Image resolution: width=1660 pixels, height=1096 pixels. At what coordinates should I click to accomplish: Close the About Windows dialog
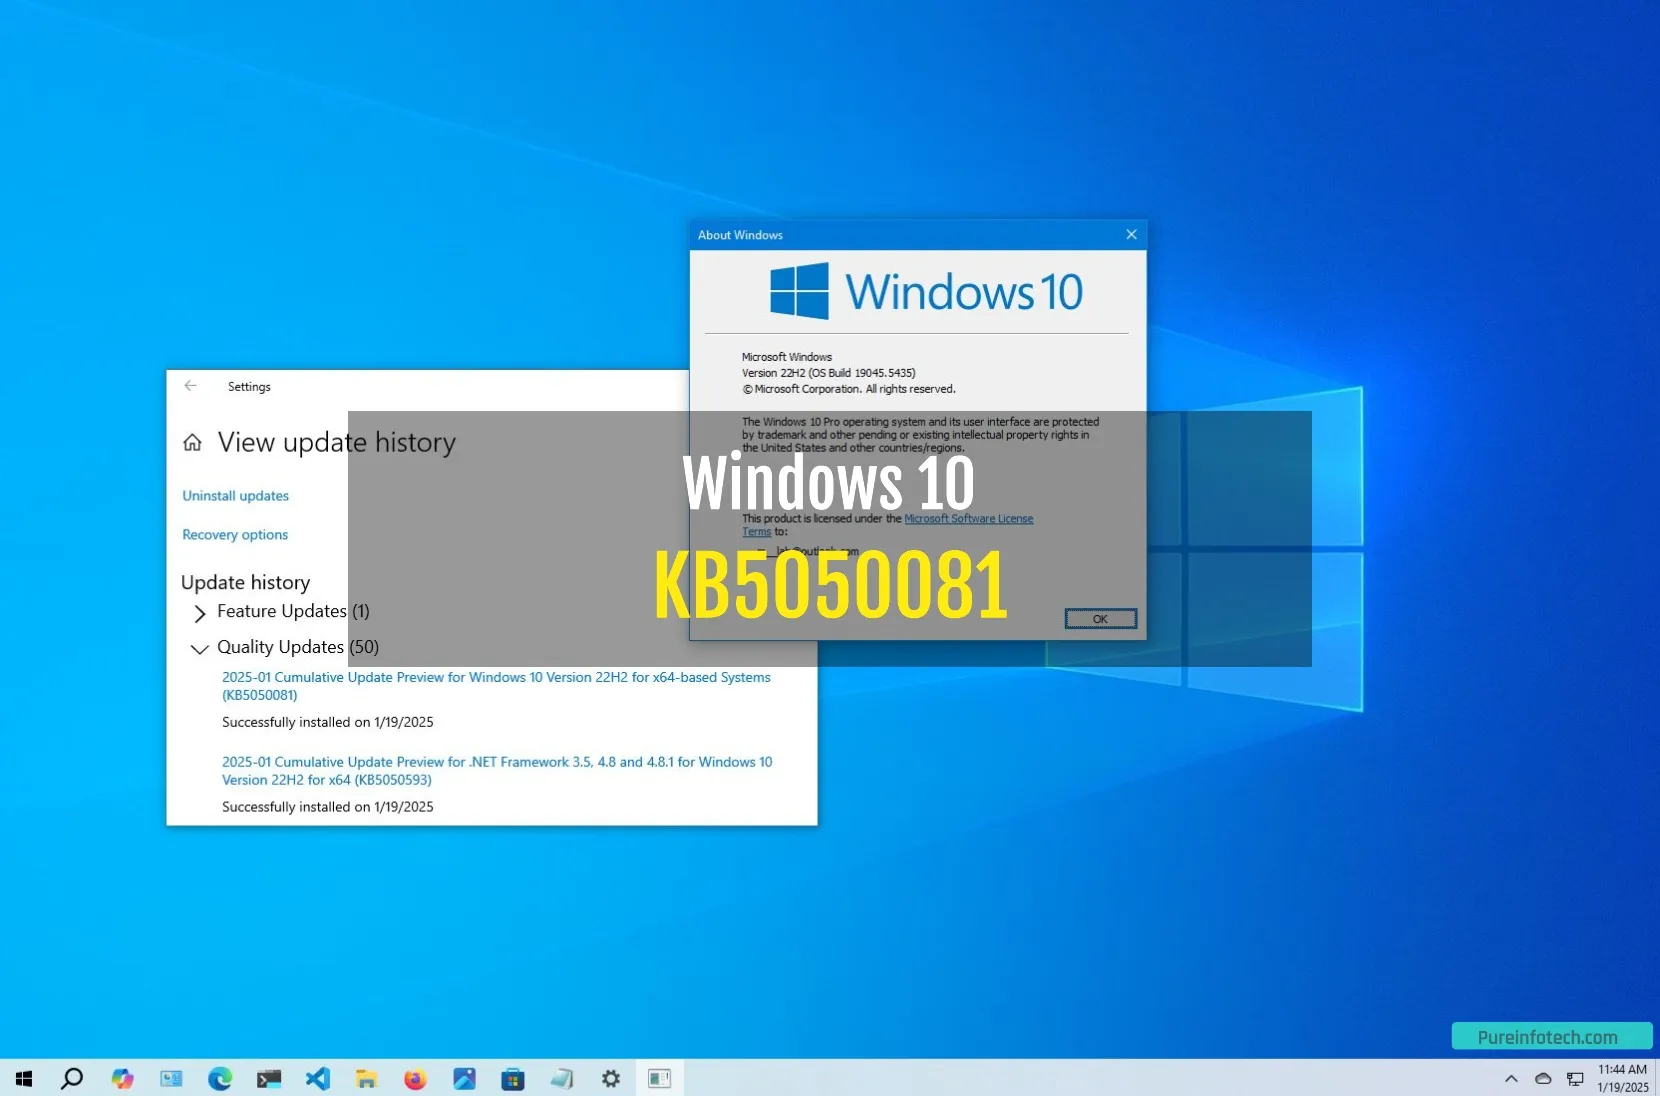tap(1131, 235)
